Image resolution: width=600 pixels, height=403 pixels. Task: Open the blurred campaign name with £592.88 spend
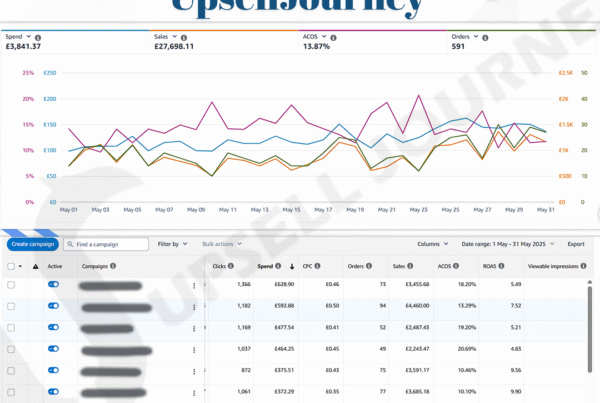(116, 307)
